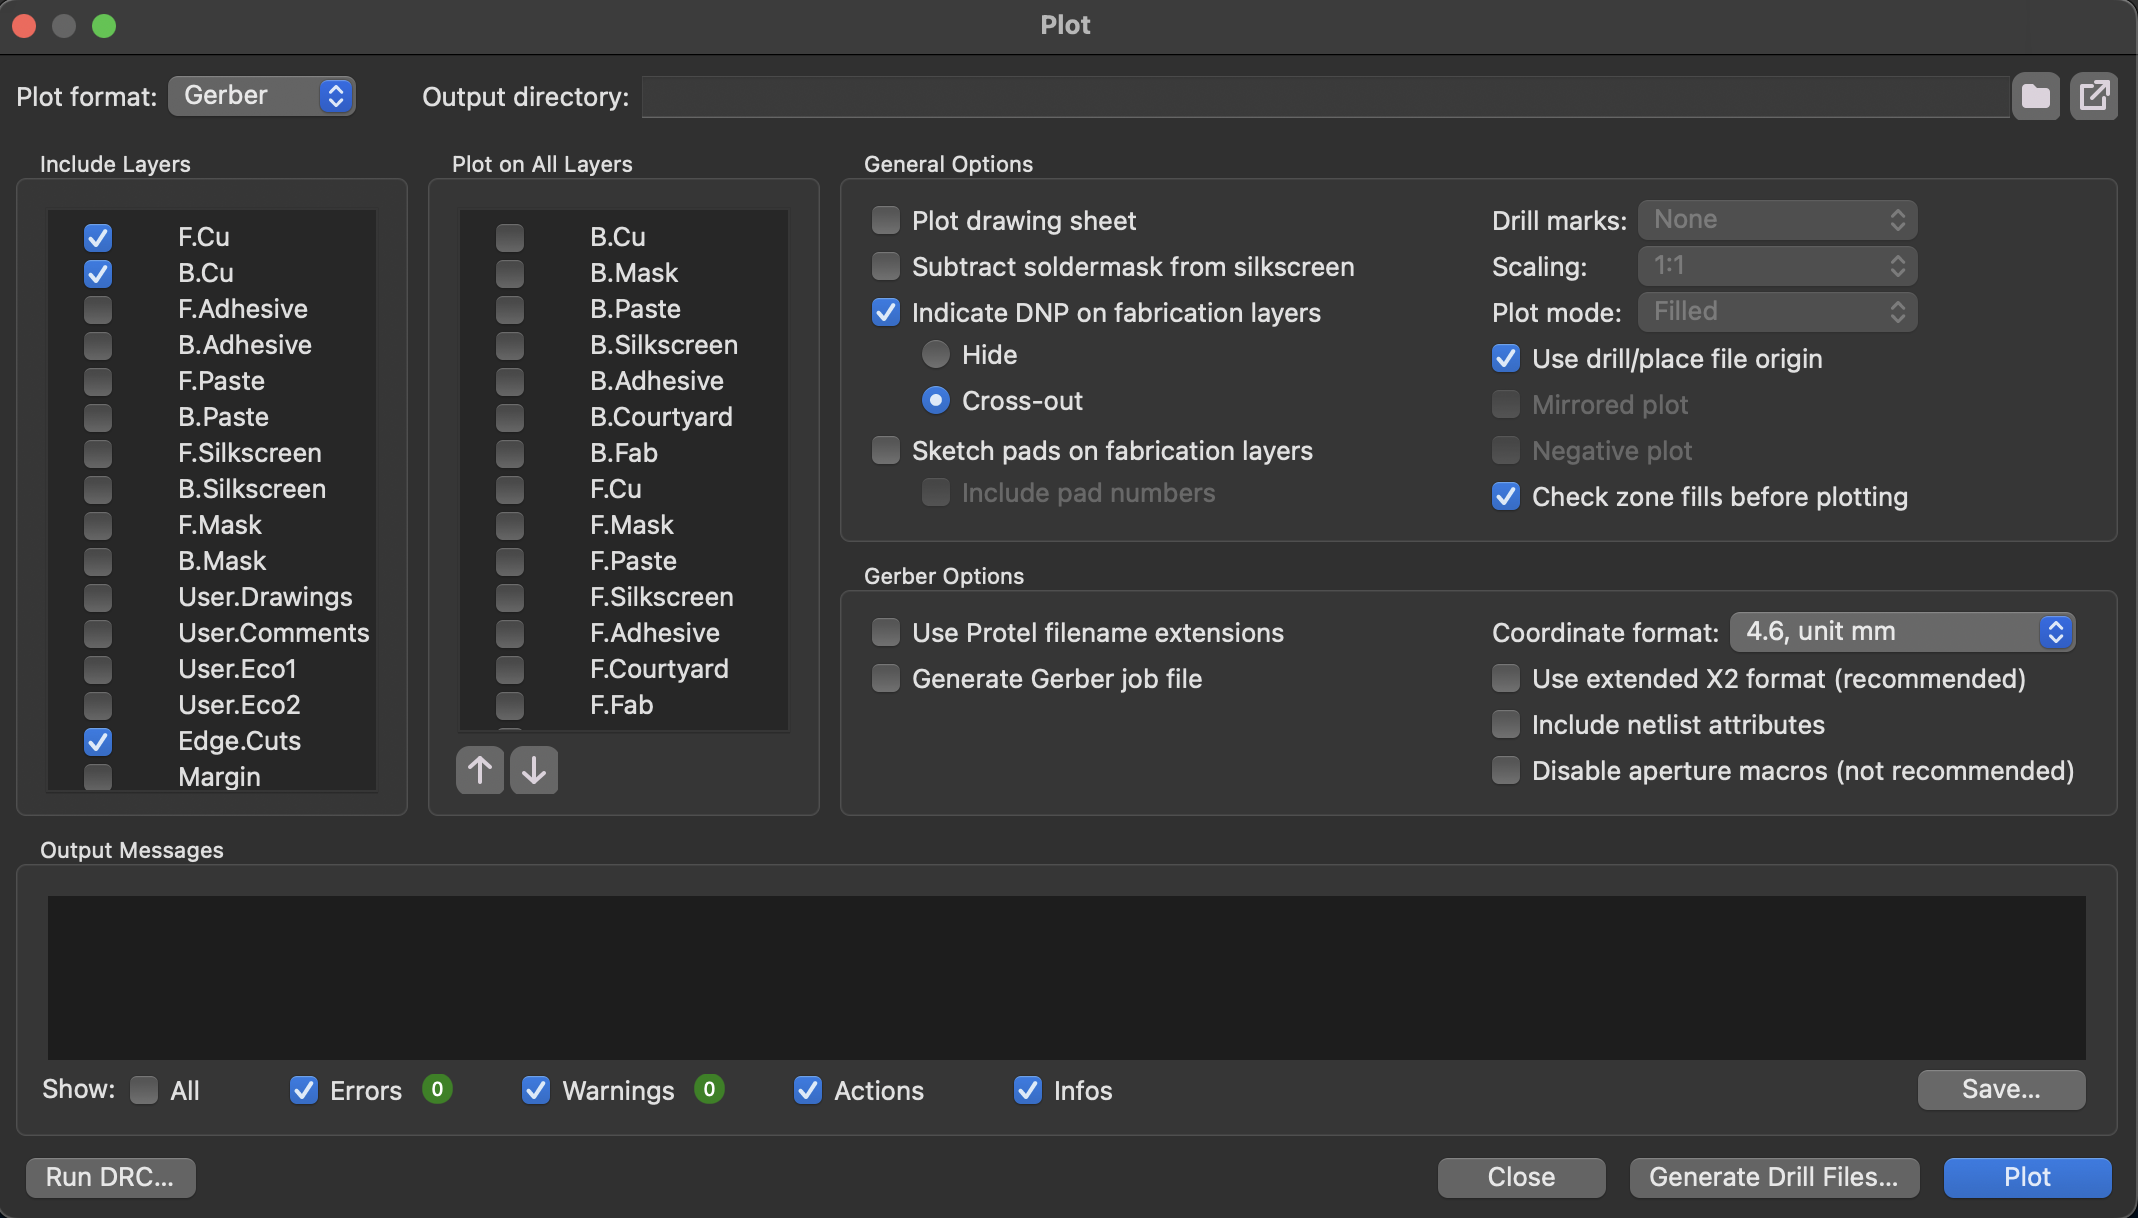Click the browse output directory folder icon
This screenshot has height=1218, width=2138.
point(2035,97)
